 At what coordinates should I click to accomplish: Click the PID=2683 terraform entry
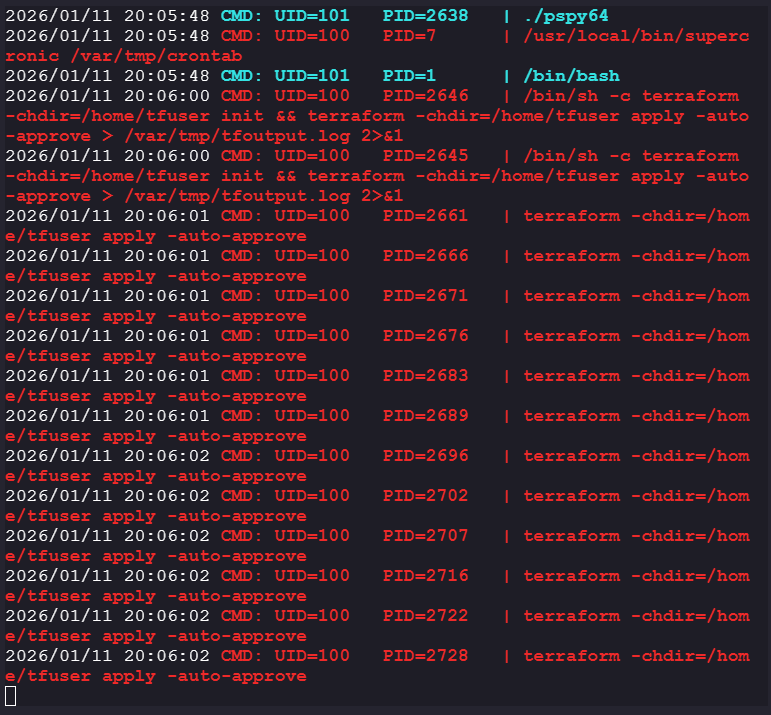(x=425, y=376)
